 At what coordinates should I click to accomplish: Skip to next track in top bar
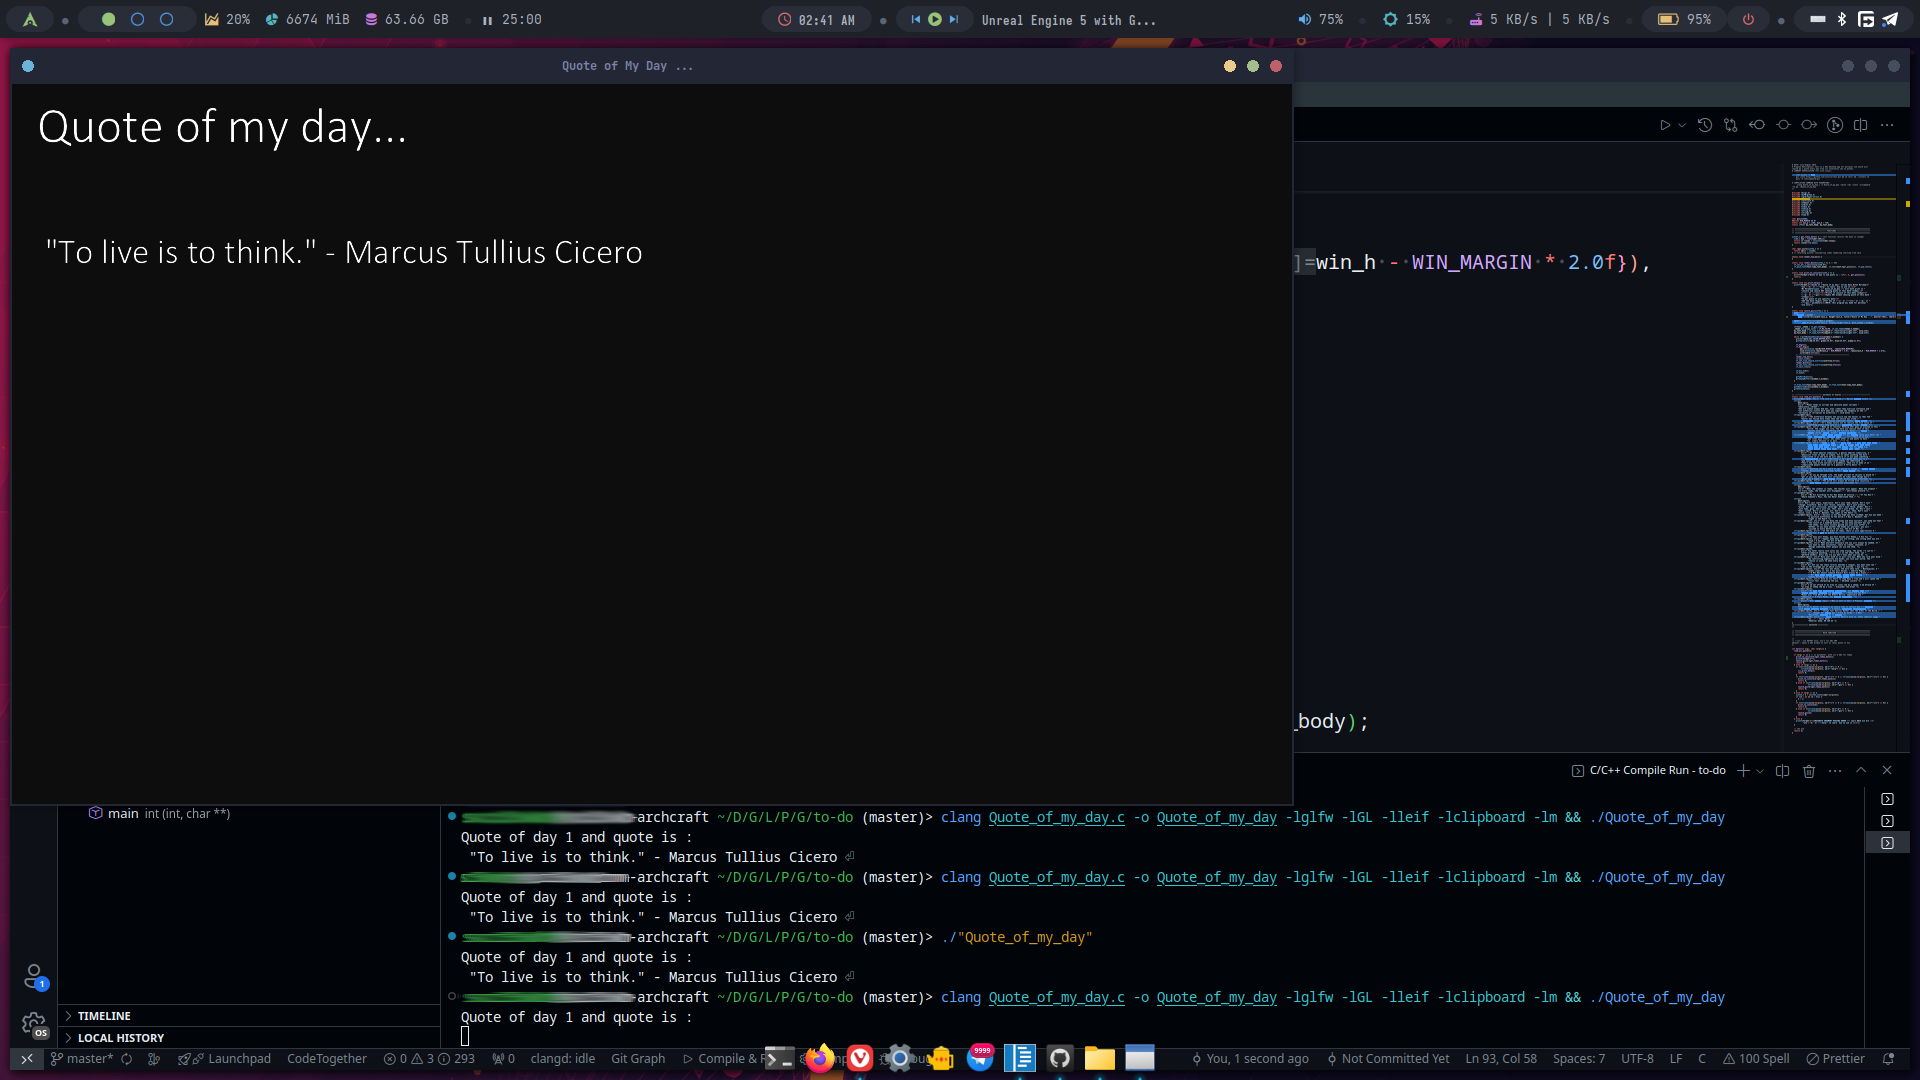[954, 19]
